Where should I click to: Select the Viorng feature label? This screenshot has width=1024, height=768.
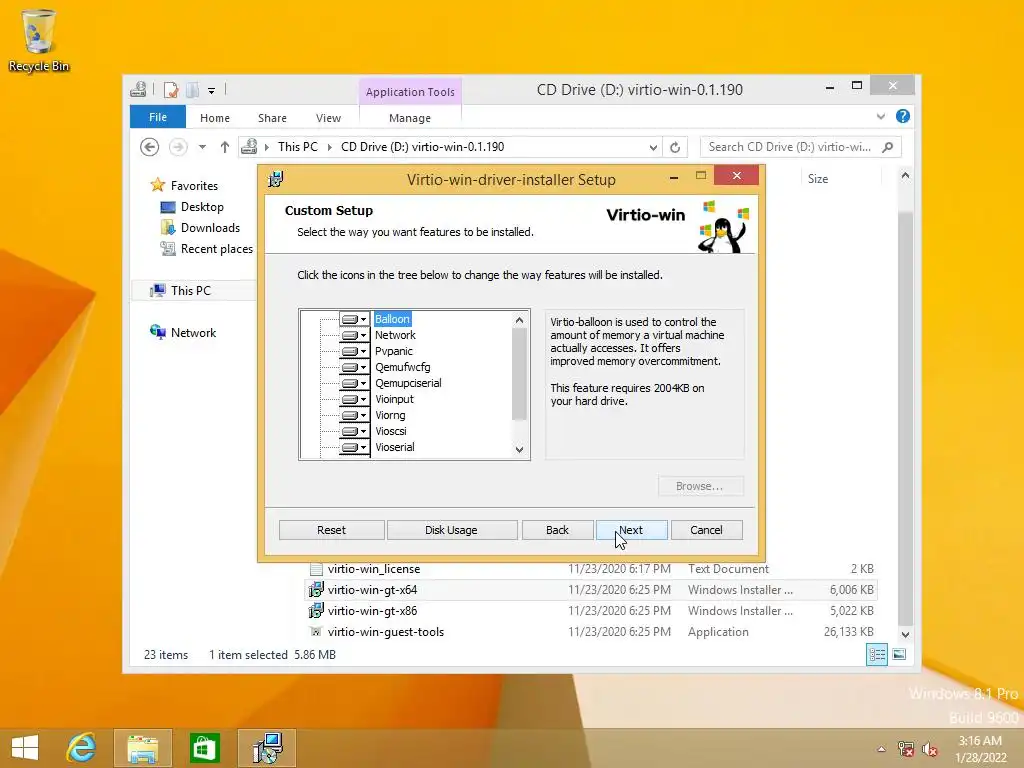tap(390, 415)
